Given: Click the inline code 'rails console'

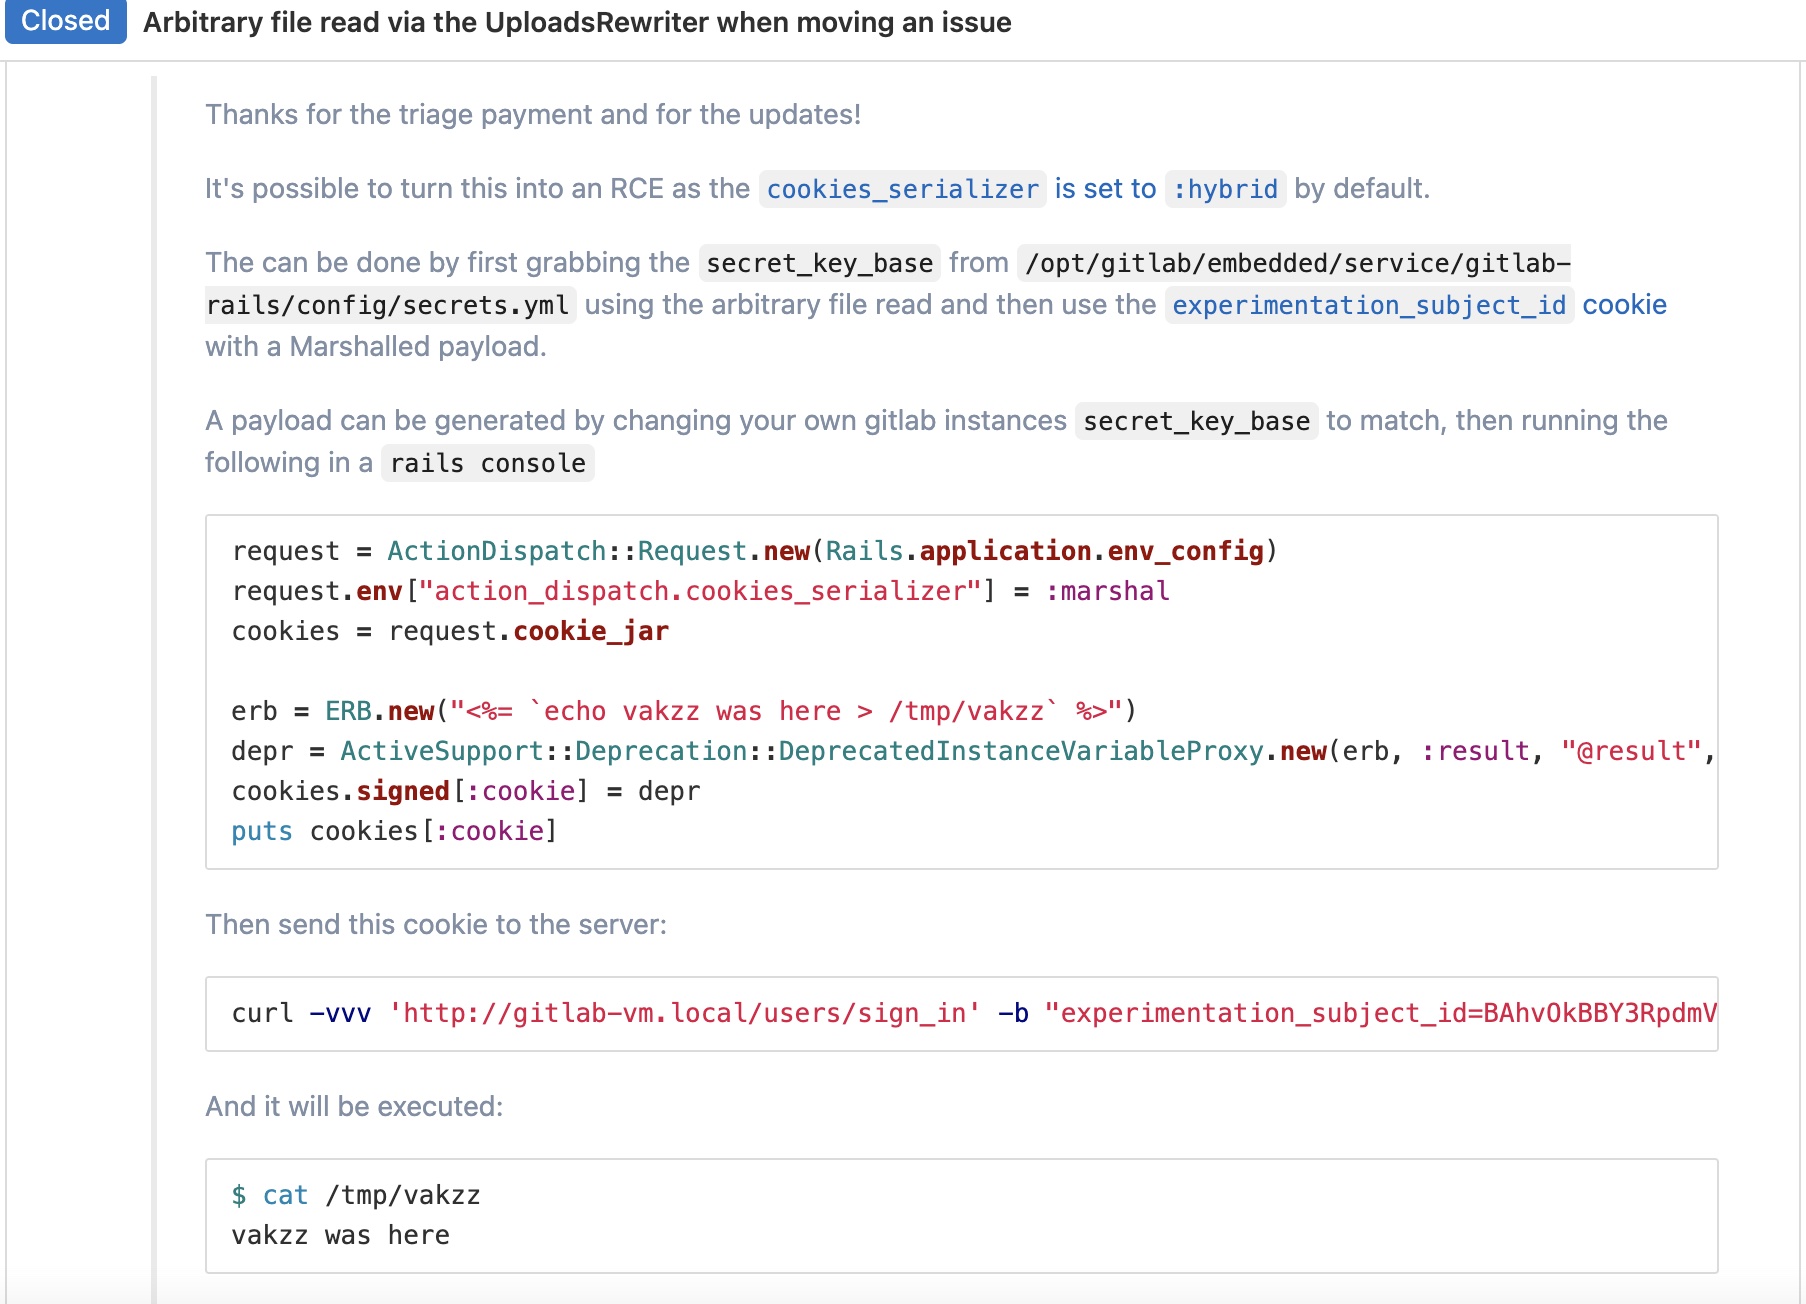Looking at the screenshot, I should click(x=488, y=463).
